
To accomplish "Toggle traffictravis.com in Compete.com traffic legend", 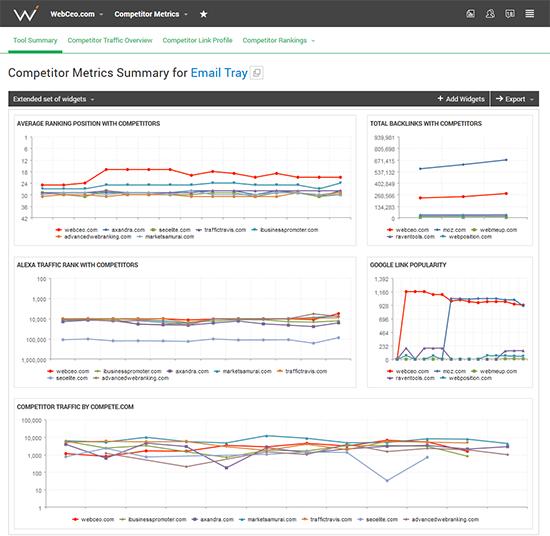I will [327, 520].
